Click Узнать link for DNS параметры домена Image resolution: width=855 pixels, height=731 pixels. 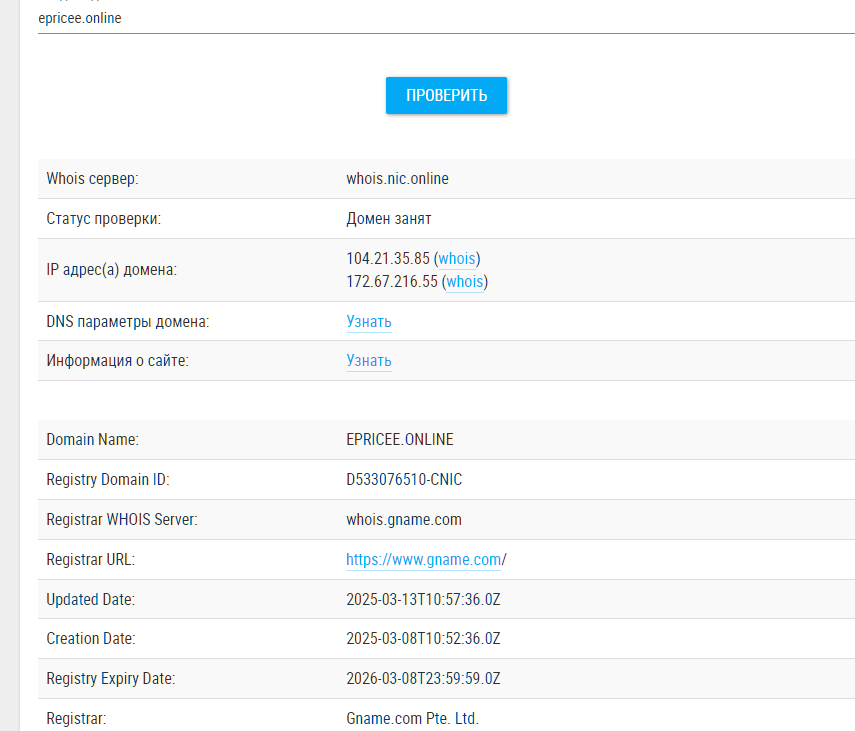[369, 322]
